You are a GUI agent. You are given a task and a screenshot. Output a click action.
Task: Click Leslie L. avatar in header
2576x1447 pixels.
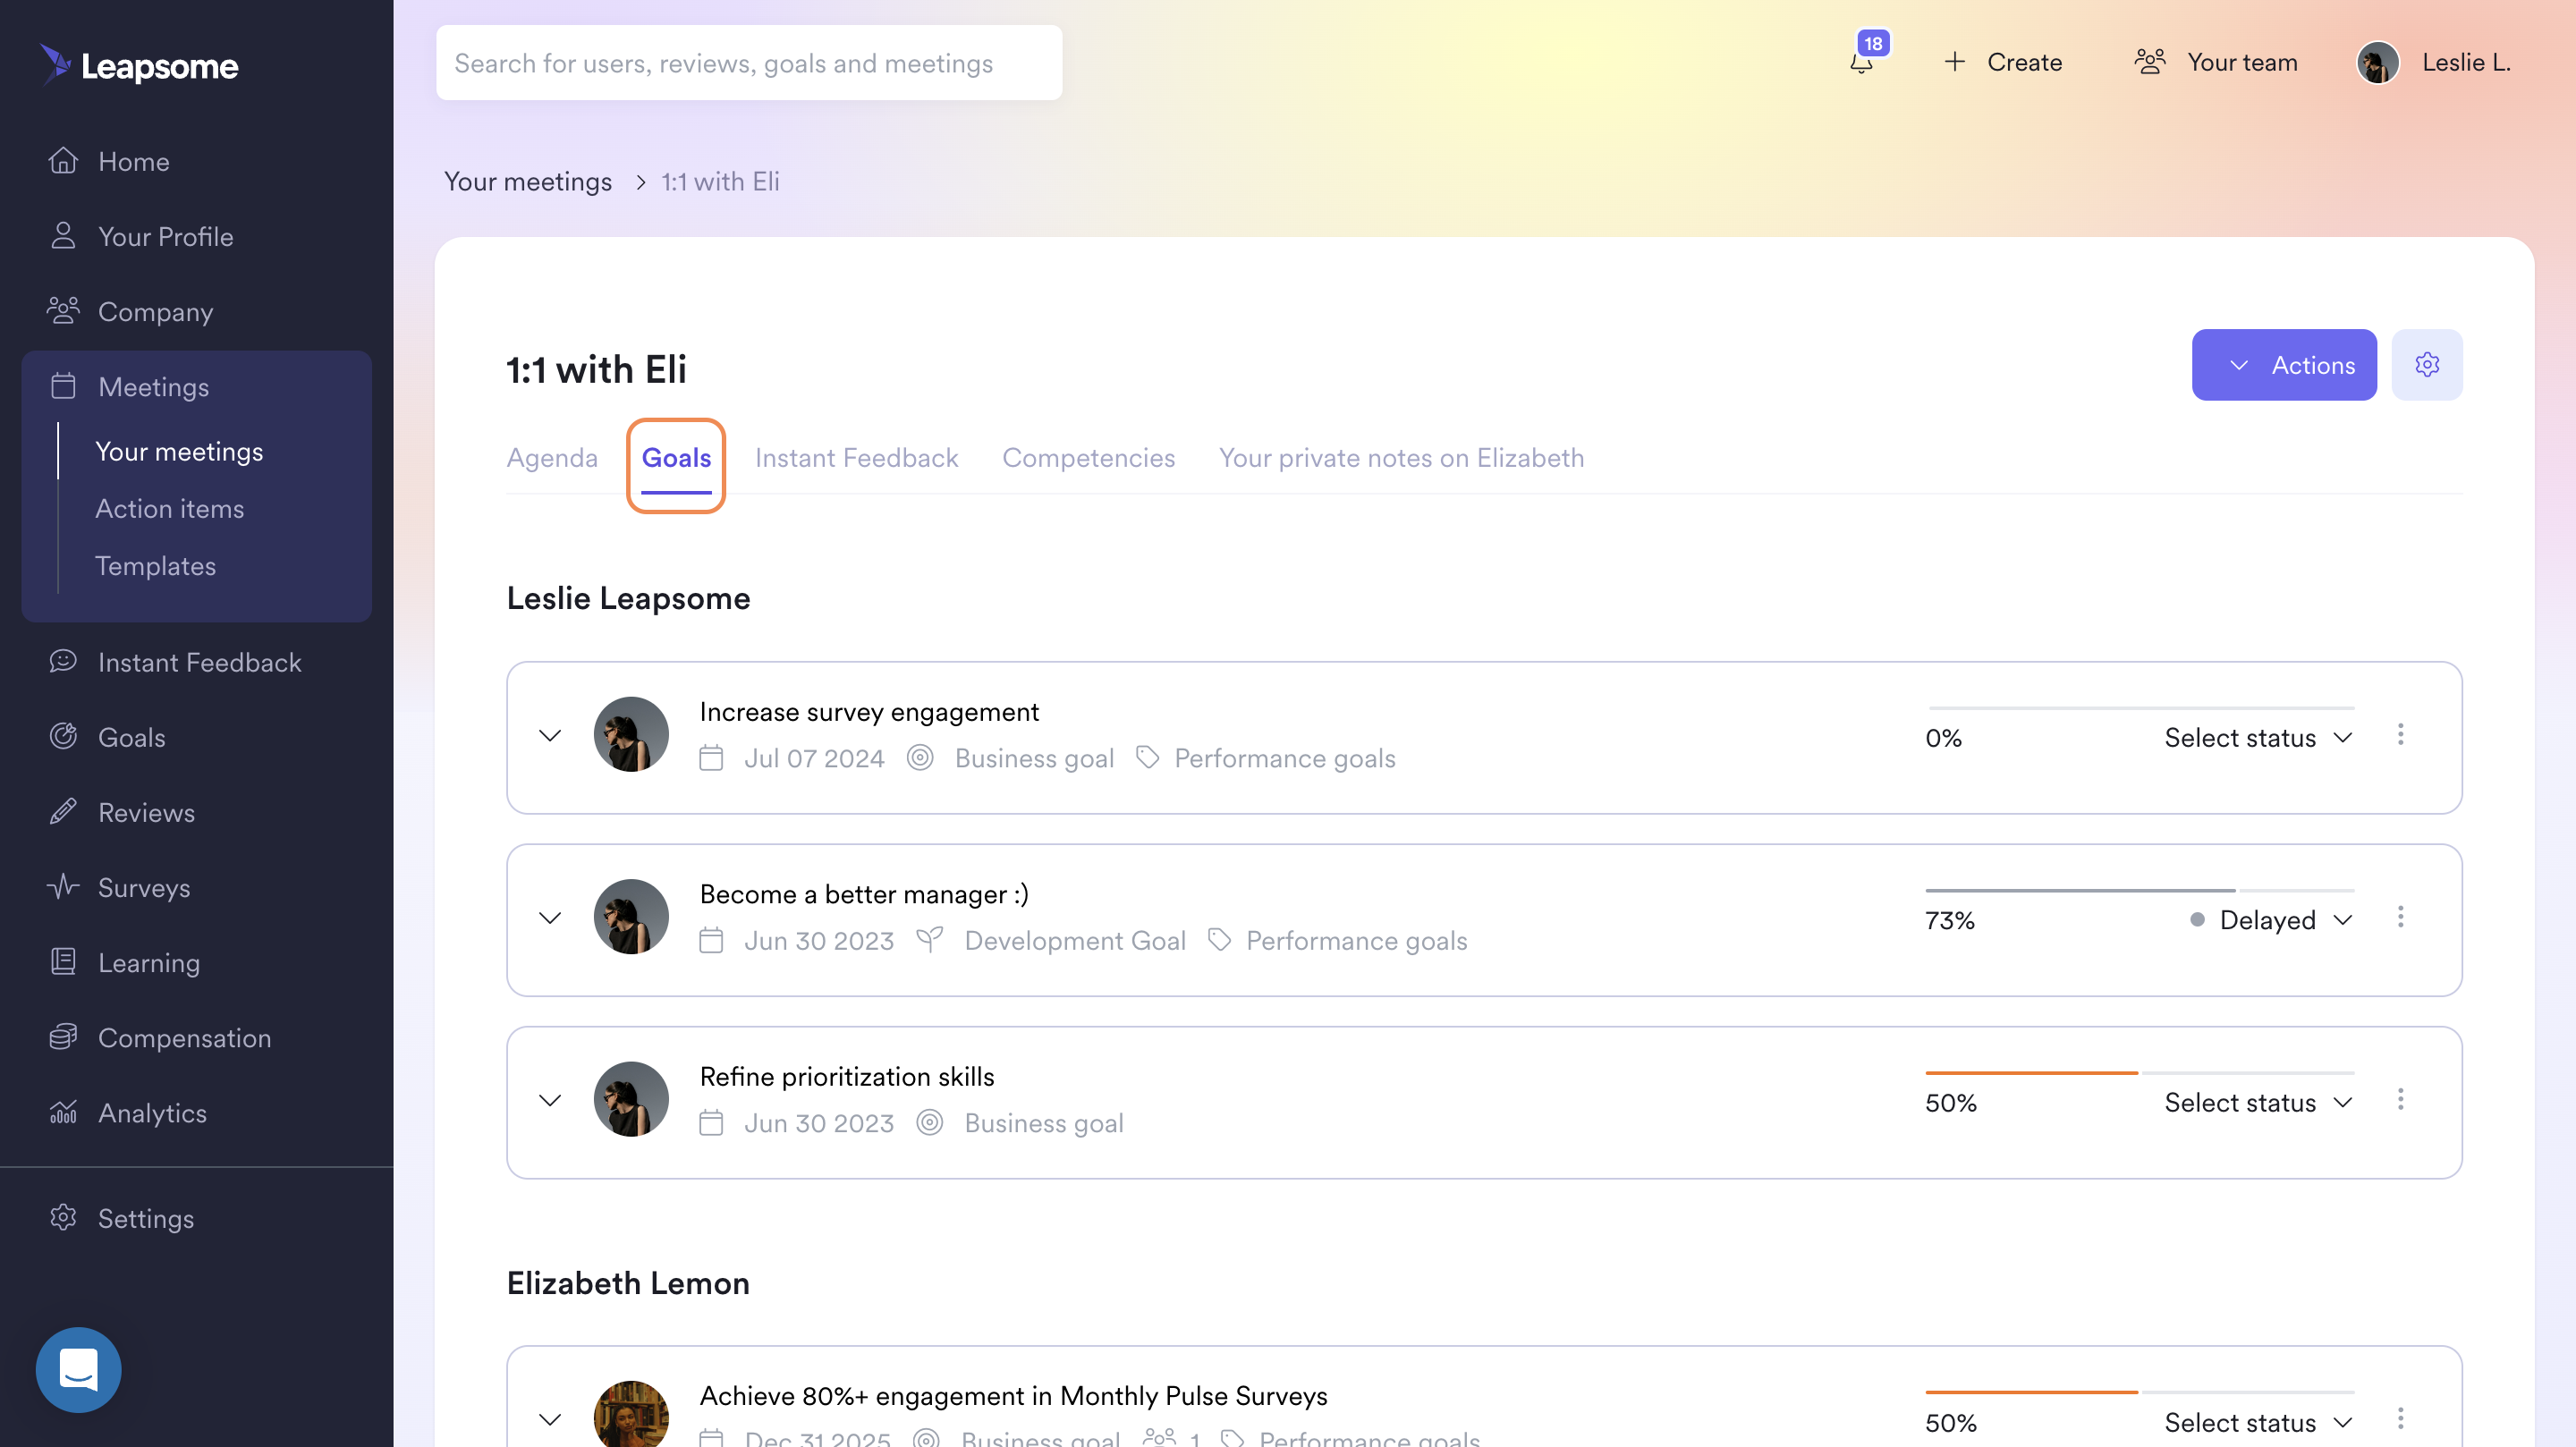click(2378, 62)
